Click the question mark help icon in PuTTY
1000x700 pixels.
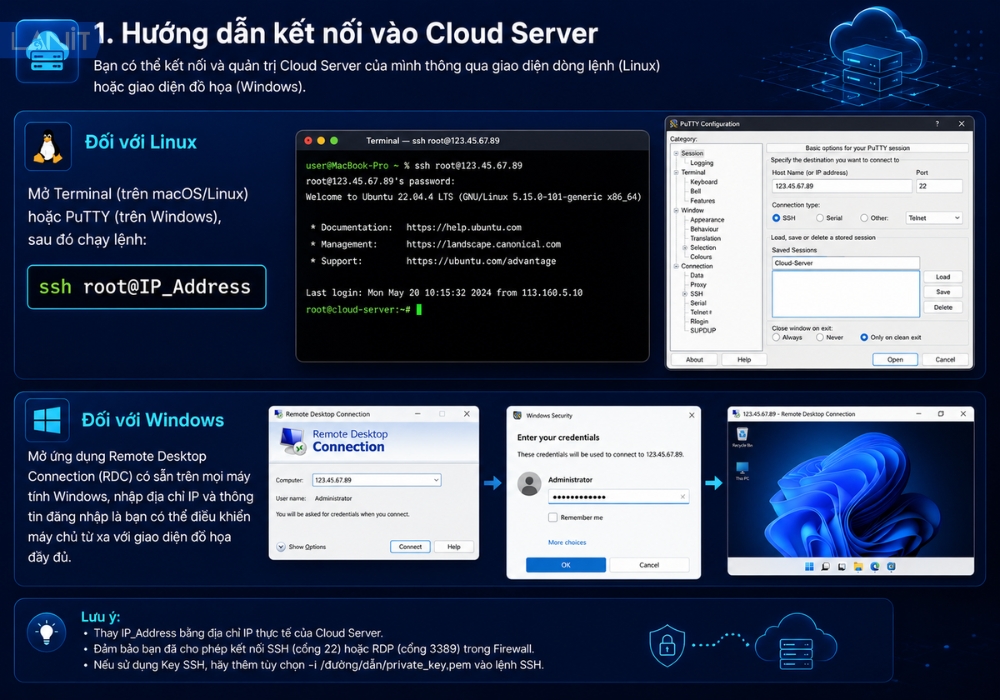click(x=937, y=124)
